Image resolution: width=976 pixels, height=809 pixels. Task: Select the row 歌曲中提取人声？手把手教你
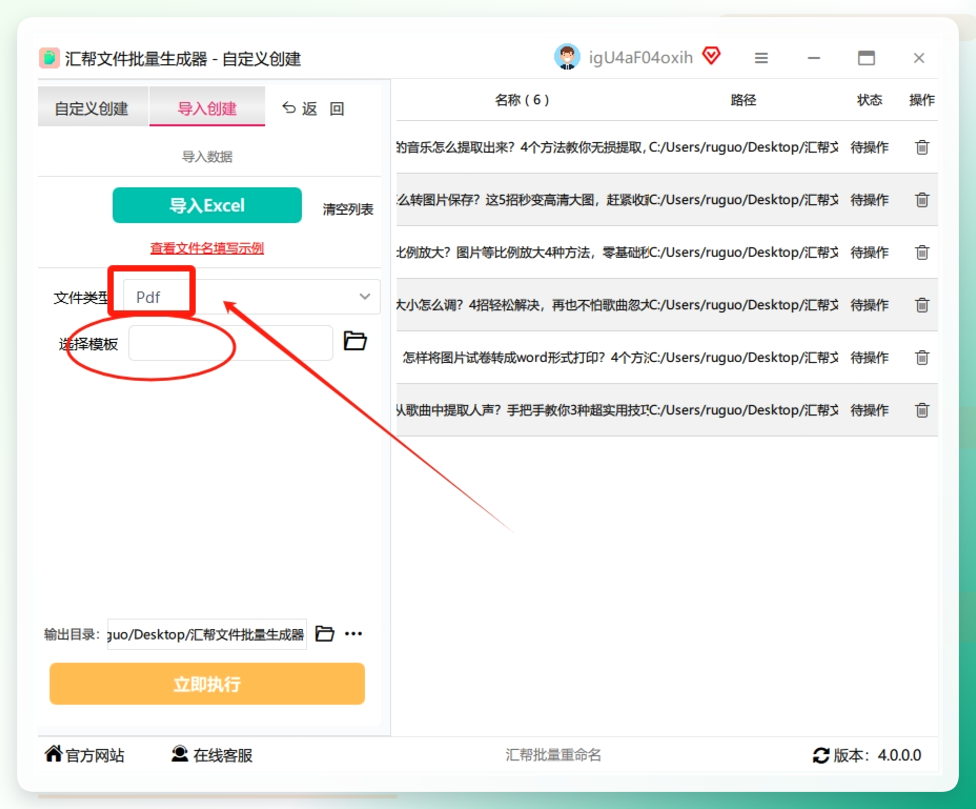(667, 410)
